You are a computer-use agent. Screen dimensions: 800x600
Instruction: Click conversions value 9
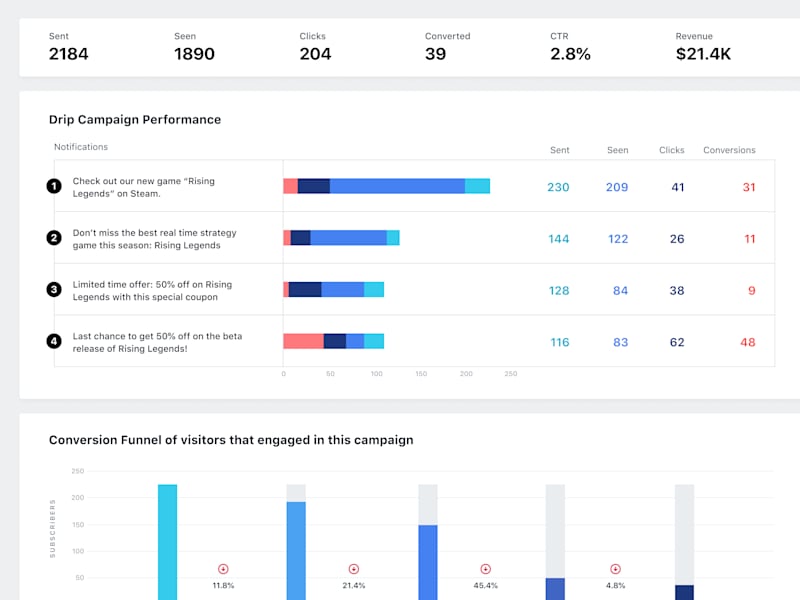pyautogui.click(x=752, y=291)
